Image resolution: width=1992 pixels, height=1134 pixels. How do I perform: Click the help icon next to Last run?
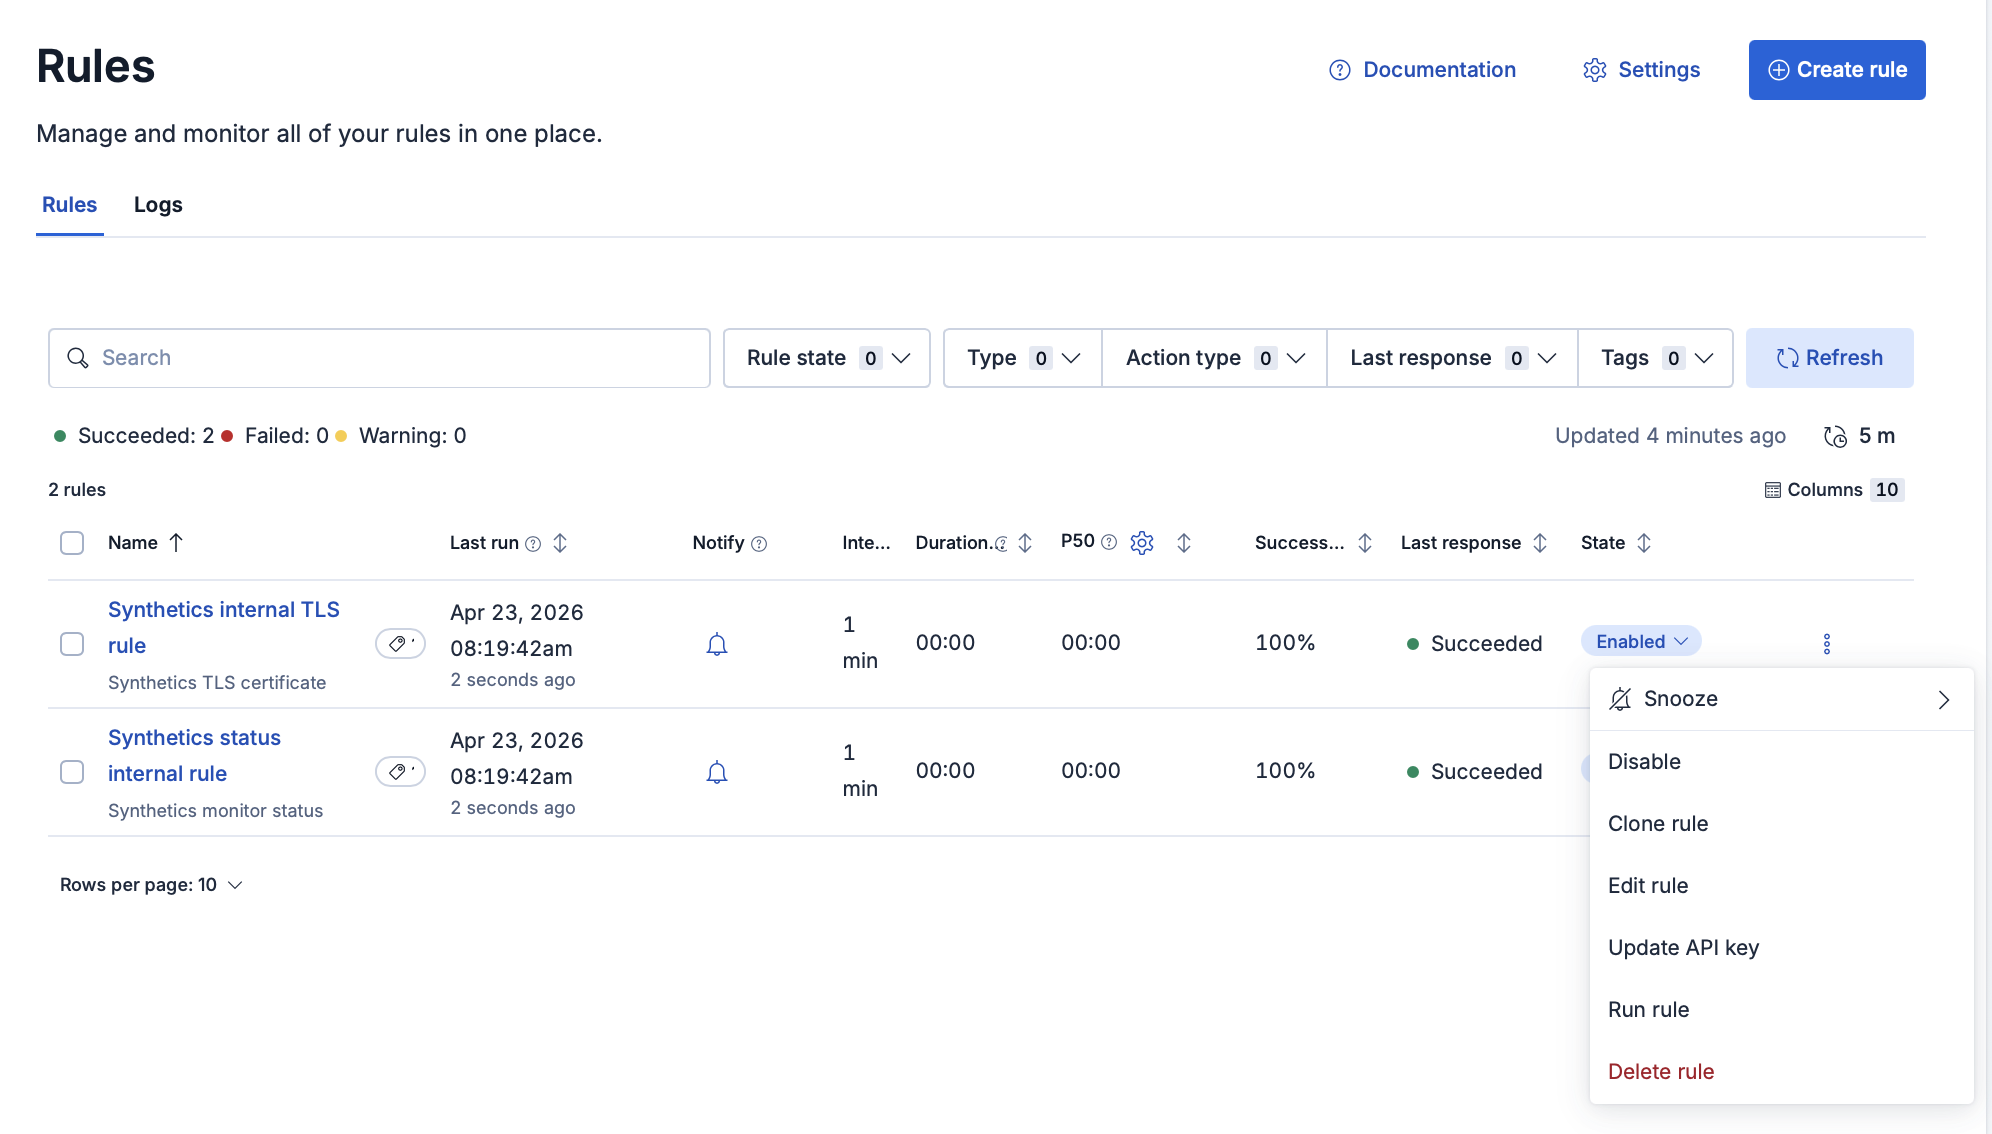click(x=533, y=544)
